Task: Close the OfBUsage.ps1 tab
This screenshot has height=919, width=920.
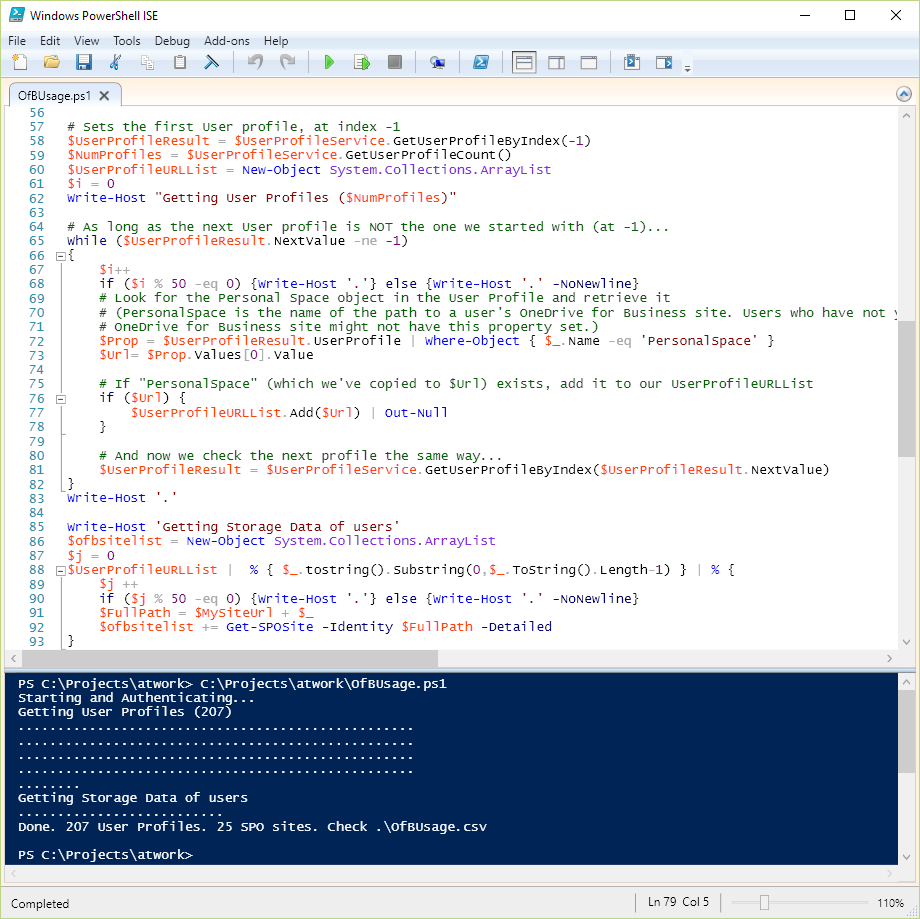Action: click(105, 96)
